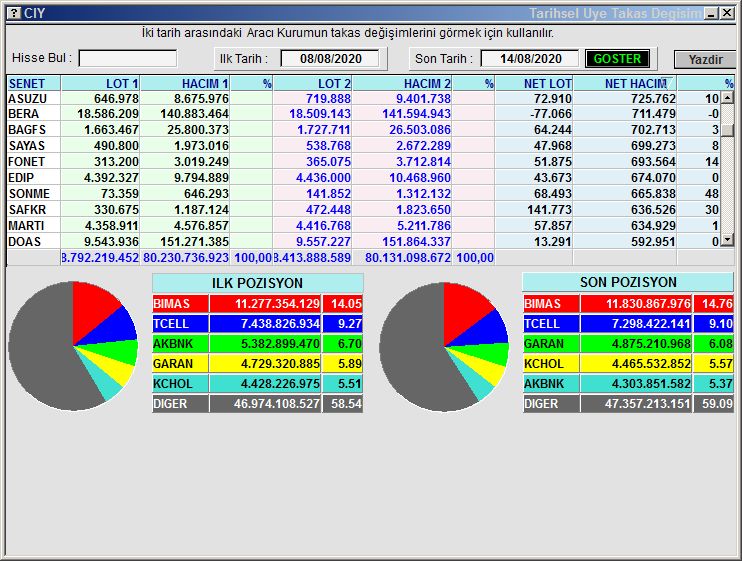Click the Son Tarih date field
This screenshot has width=742, height=561.
tap(530, 59)
